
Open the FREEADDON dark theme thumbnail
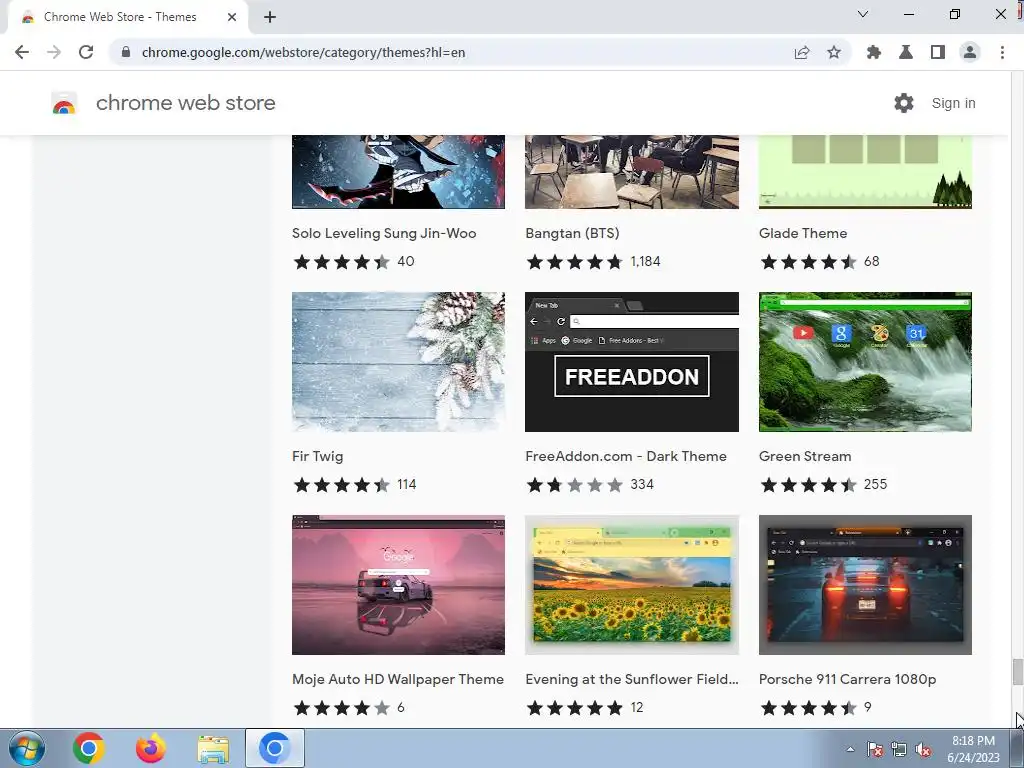click(x=632, y=362)
